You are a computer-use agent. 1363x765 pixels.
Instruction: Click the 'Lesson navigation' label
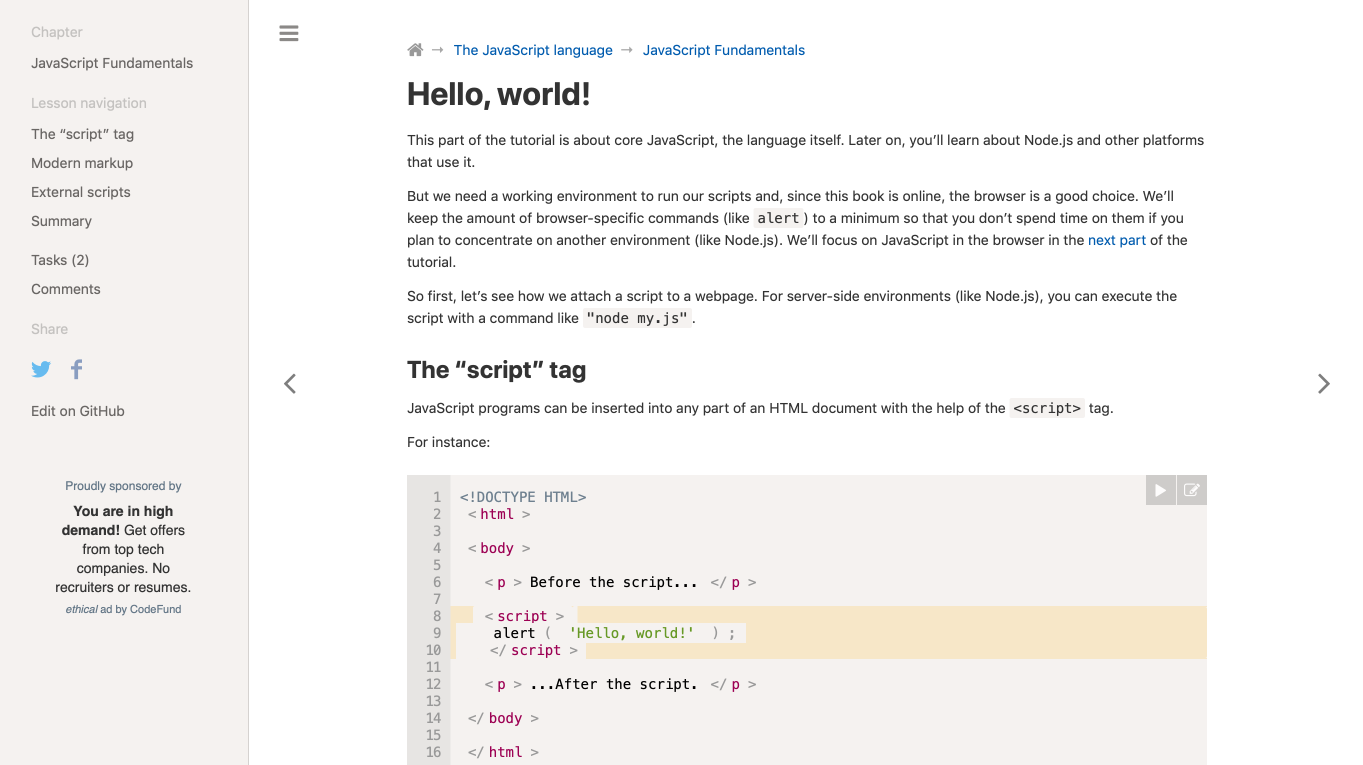[89, 103]
